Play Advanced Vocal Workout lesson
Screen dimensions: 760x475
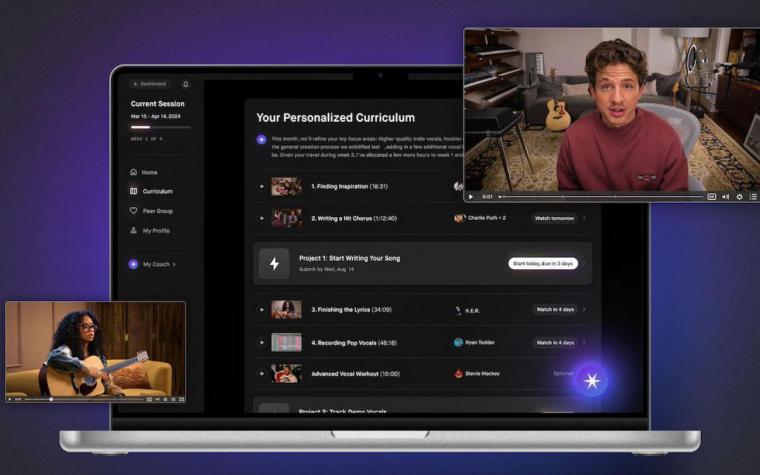(262, 373)
